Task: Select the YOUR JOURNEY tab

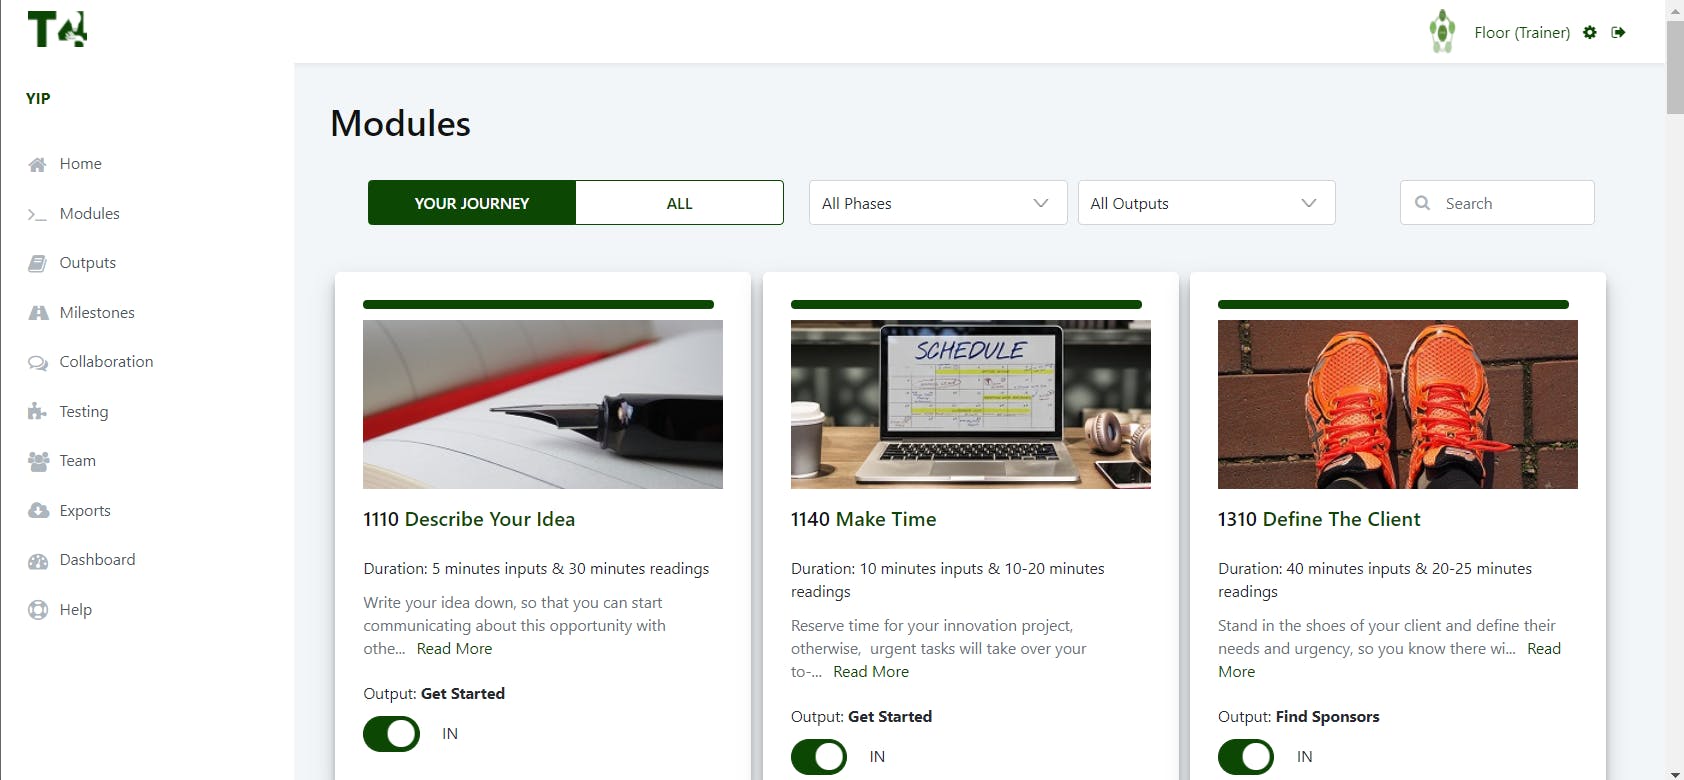Action: [x=472, y=203]
